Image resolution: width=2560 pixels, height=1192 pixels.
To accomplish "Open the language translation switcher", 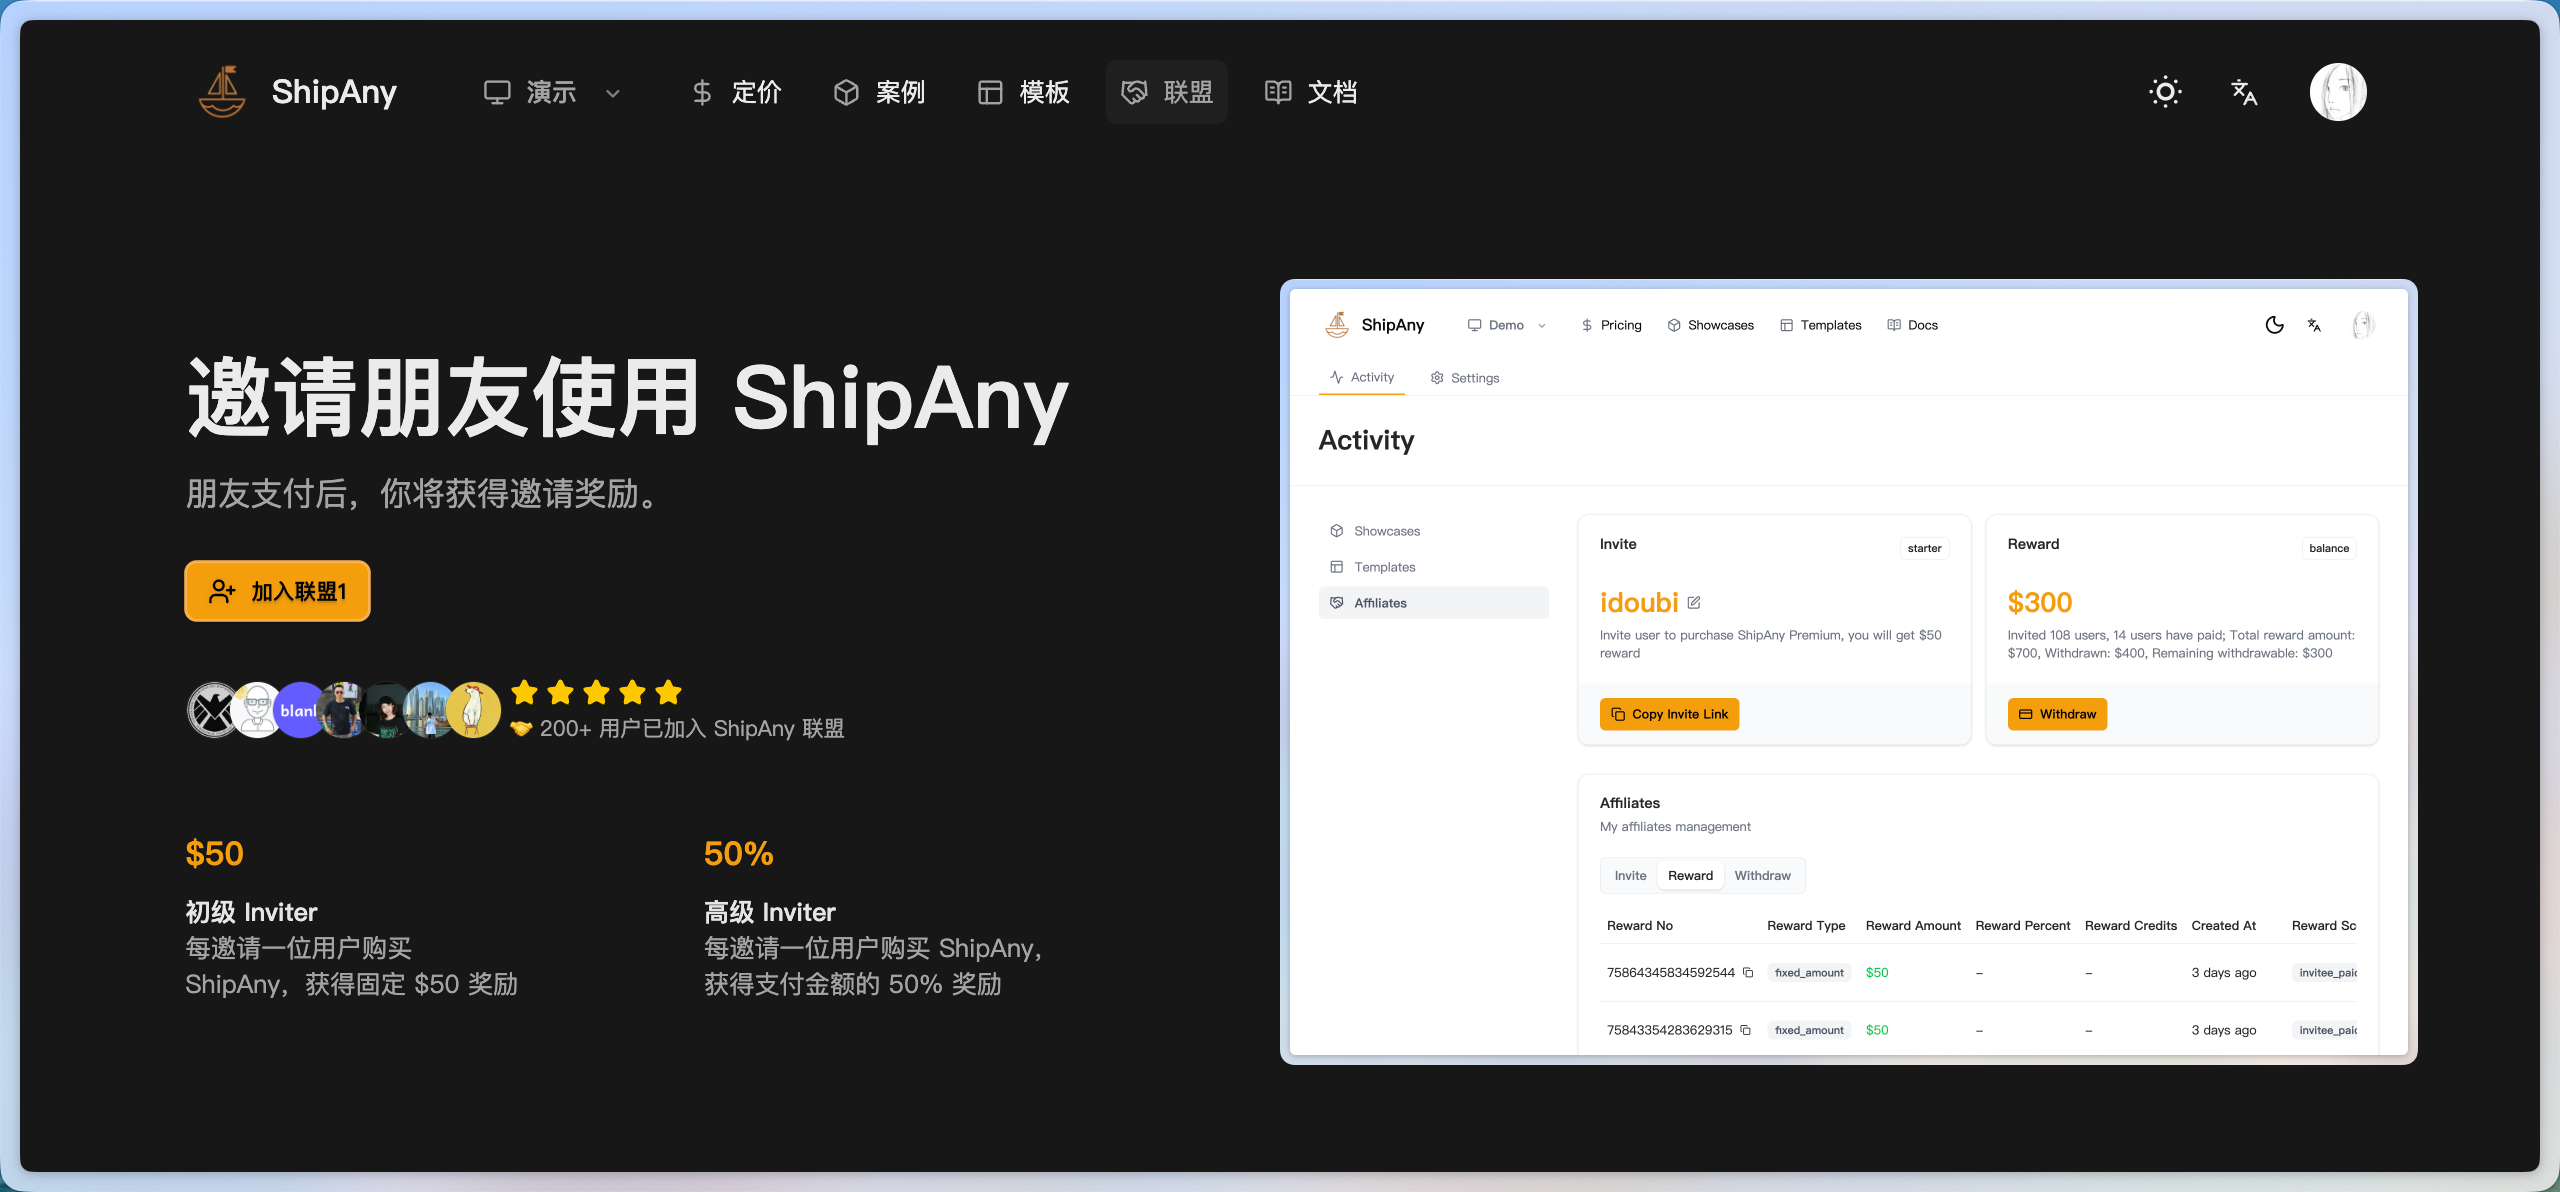I will tap(2244, 92).
